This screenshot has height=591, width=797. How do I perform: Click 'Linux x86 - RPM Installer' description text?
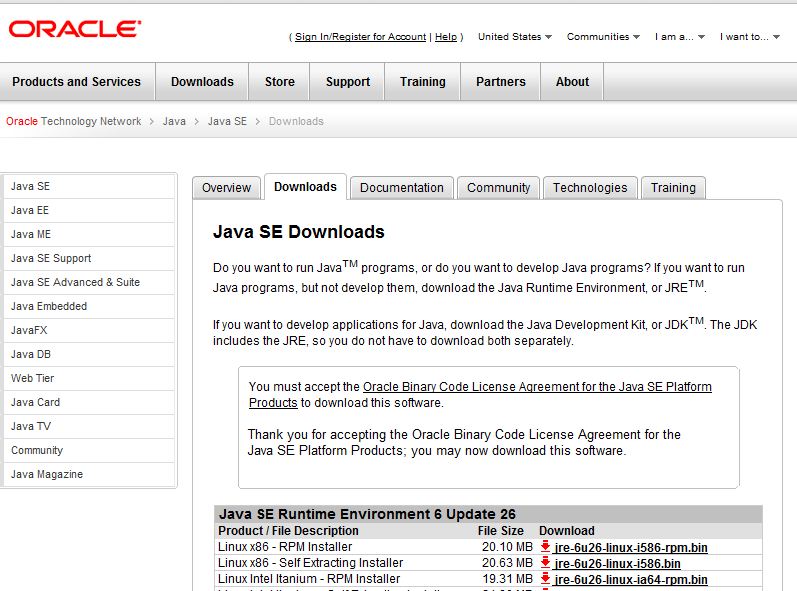285,547
